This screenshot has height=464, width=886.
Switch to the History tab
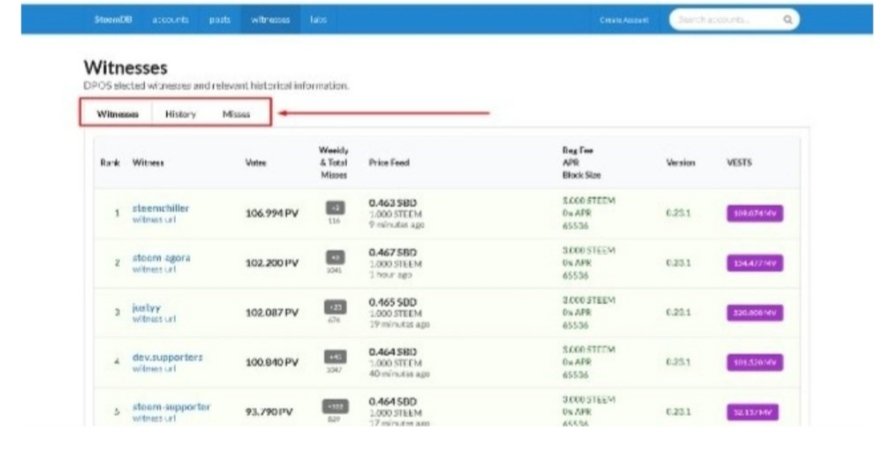click(x=180, y=114)
